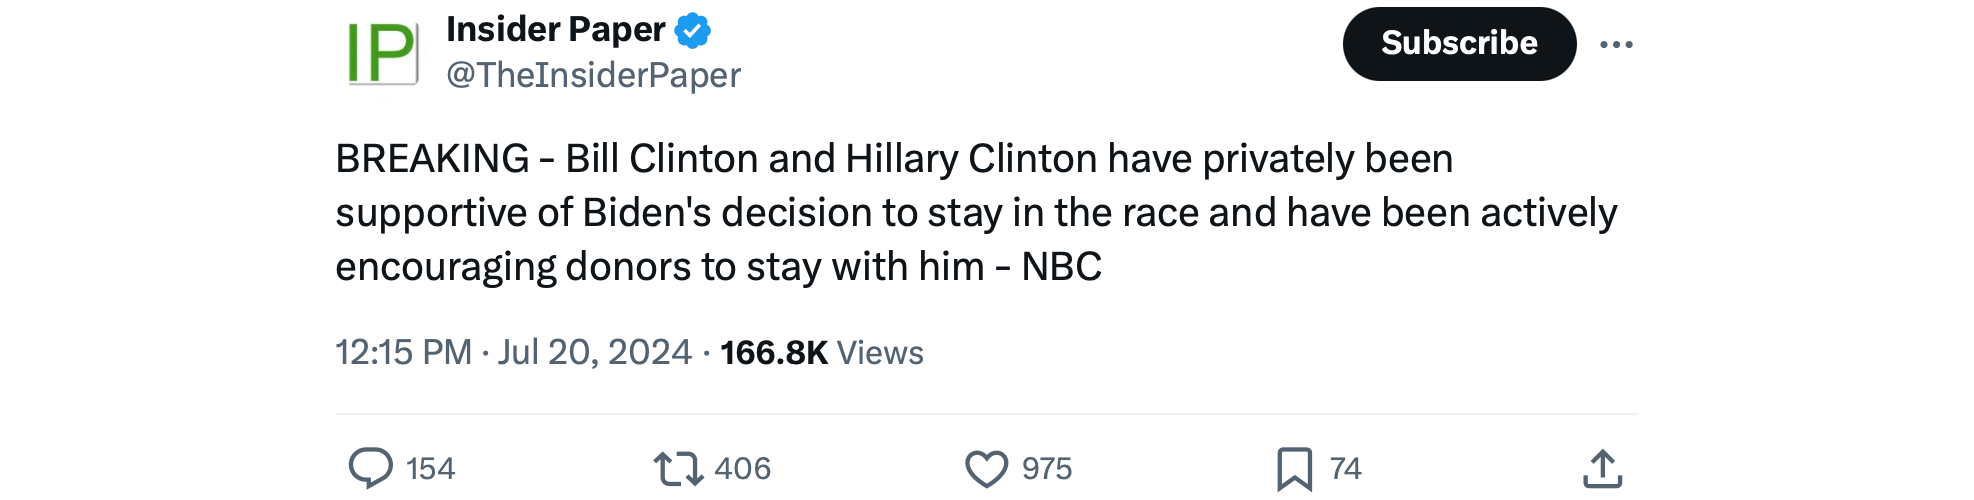Click the 975 likes count
The height and width of the screenshot is (500, 1974).
point(1047,468)
